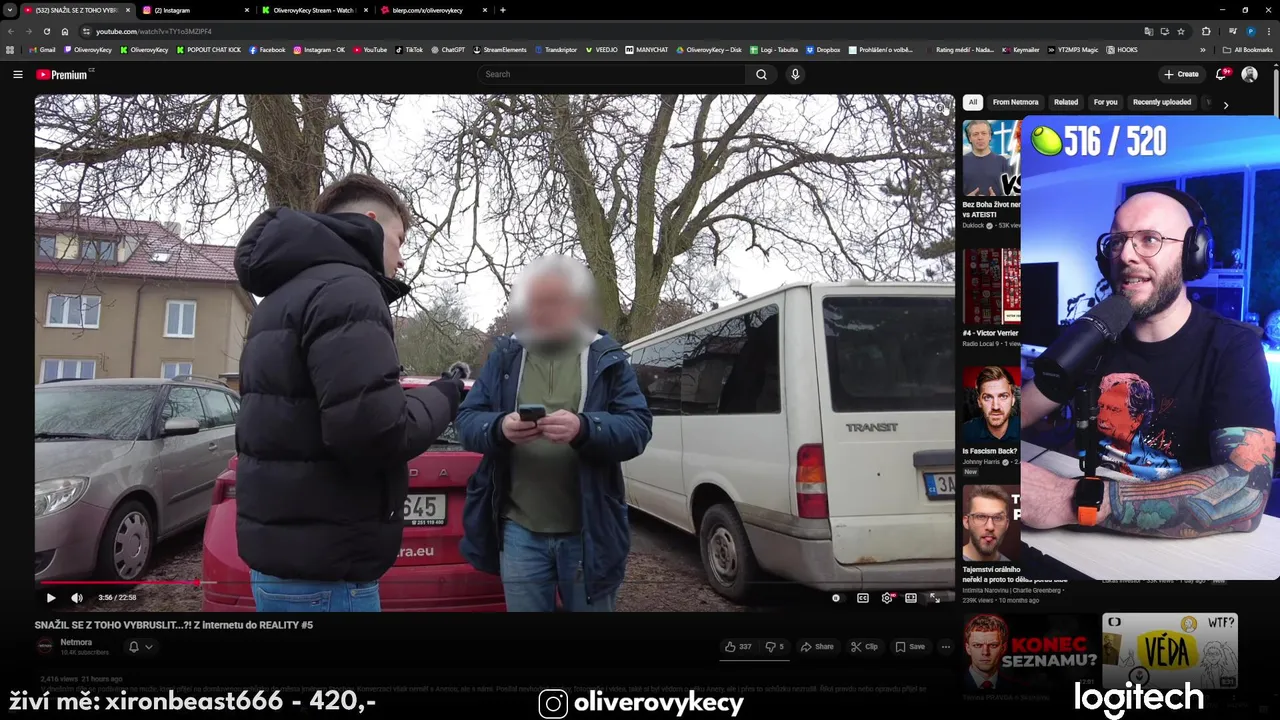Go to browser home page

65,31
